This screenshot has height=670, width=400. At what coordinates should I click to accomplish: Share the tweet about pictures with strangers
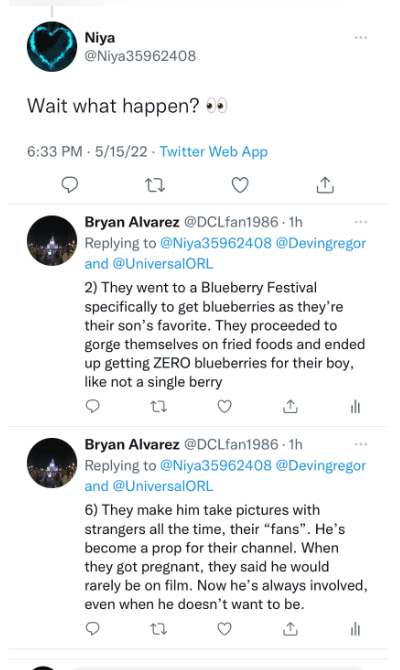pyautogui.click(x=290, y=629)
